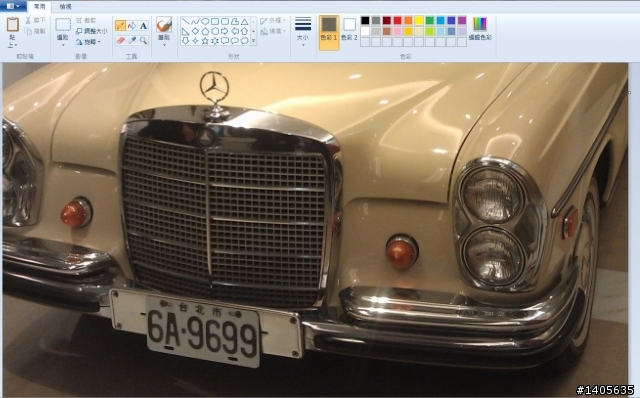
Task: Activate the 色彩 1 (Color 1) selector
Action: pos(329,33)
